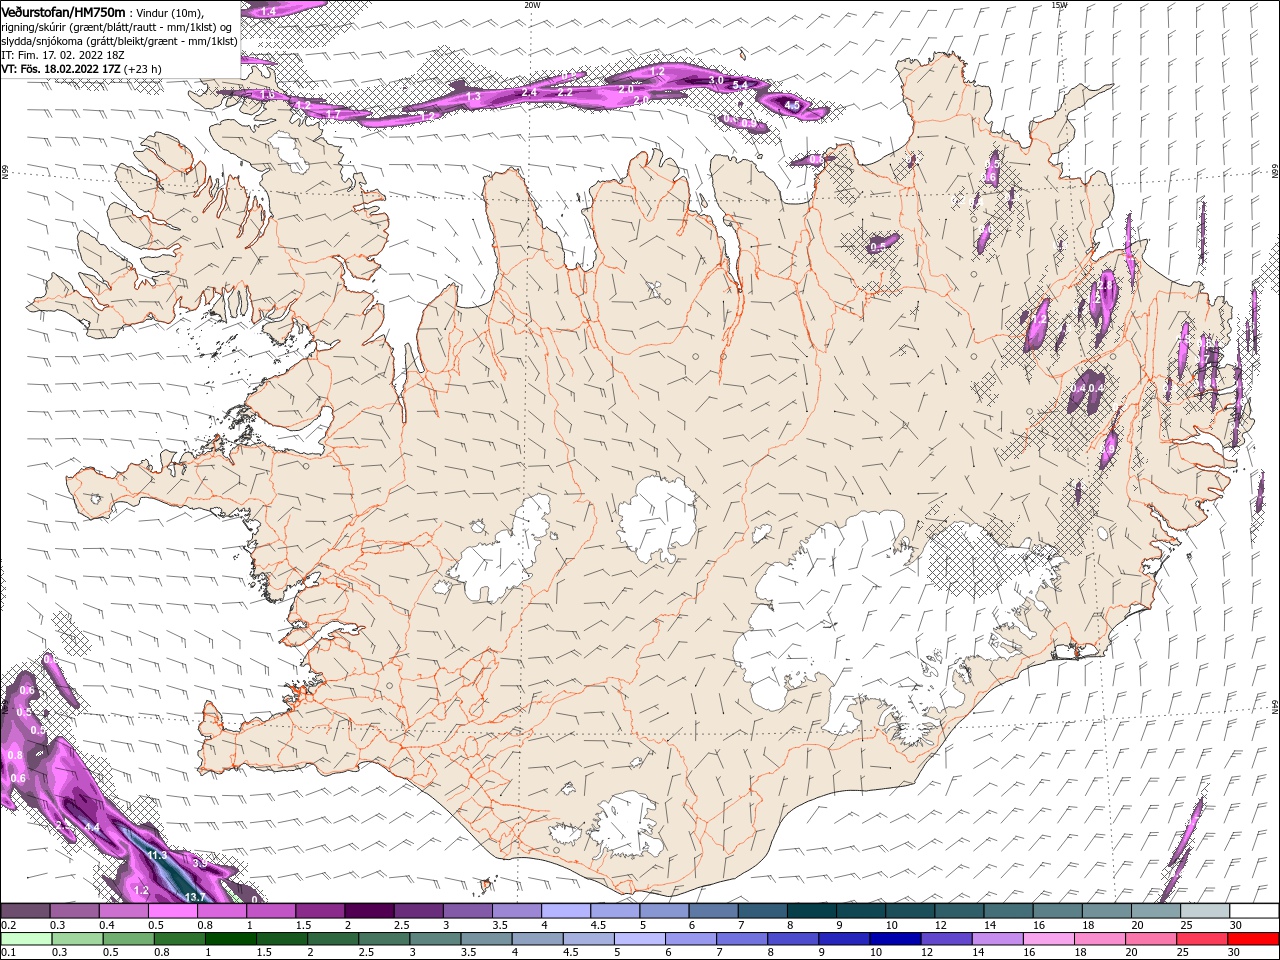
Task: Click the 20W longitude label
Action: (x=532, y=5)
